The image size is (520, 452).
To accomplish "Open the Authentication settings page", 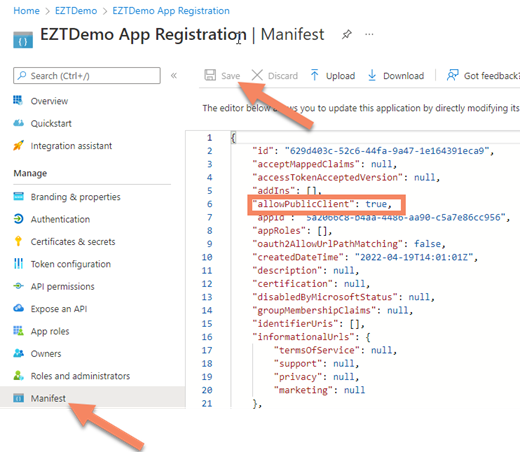I will pos(60,219).
